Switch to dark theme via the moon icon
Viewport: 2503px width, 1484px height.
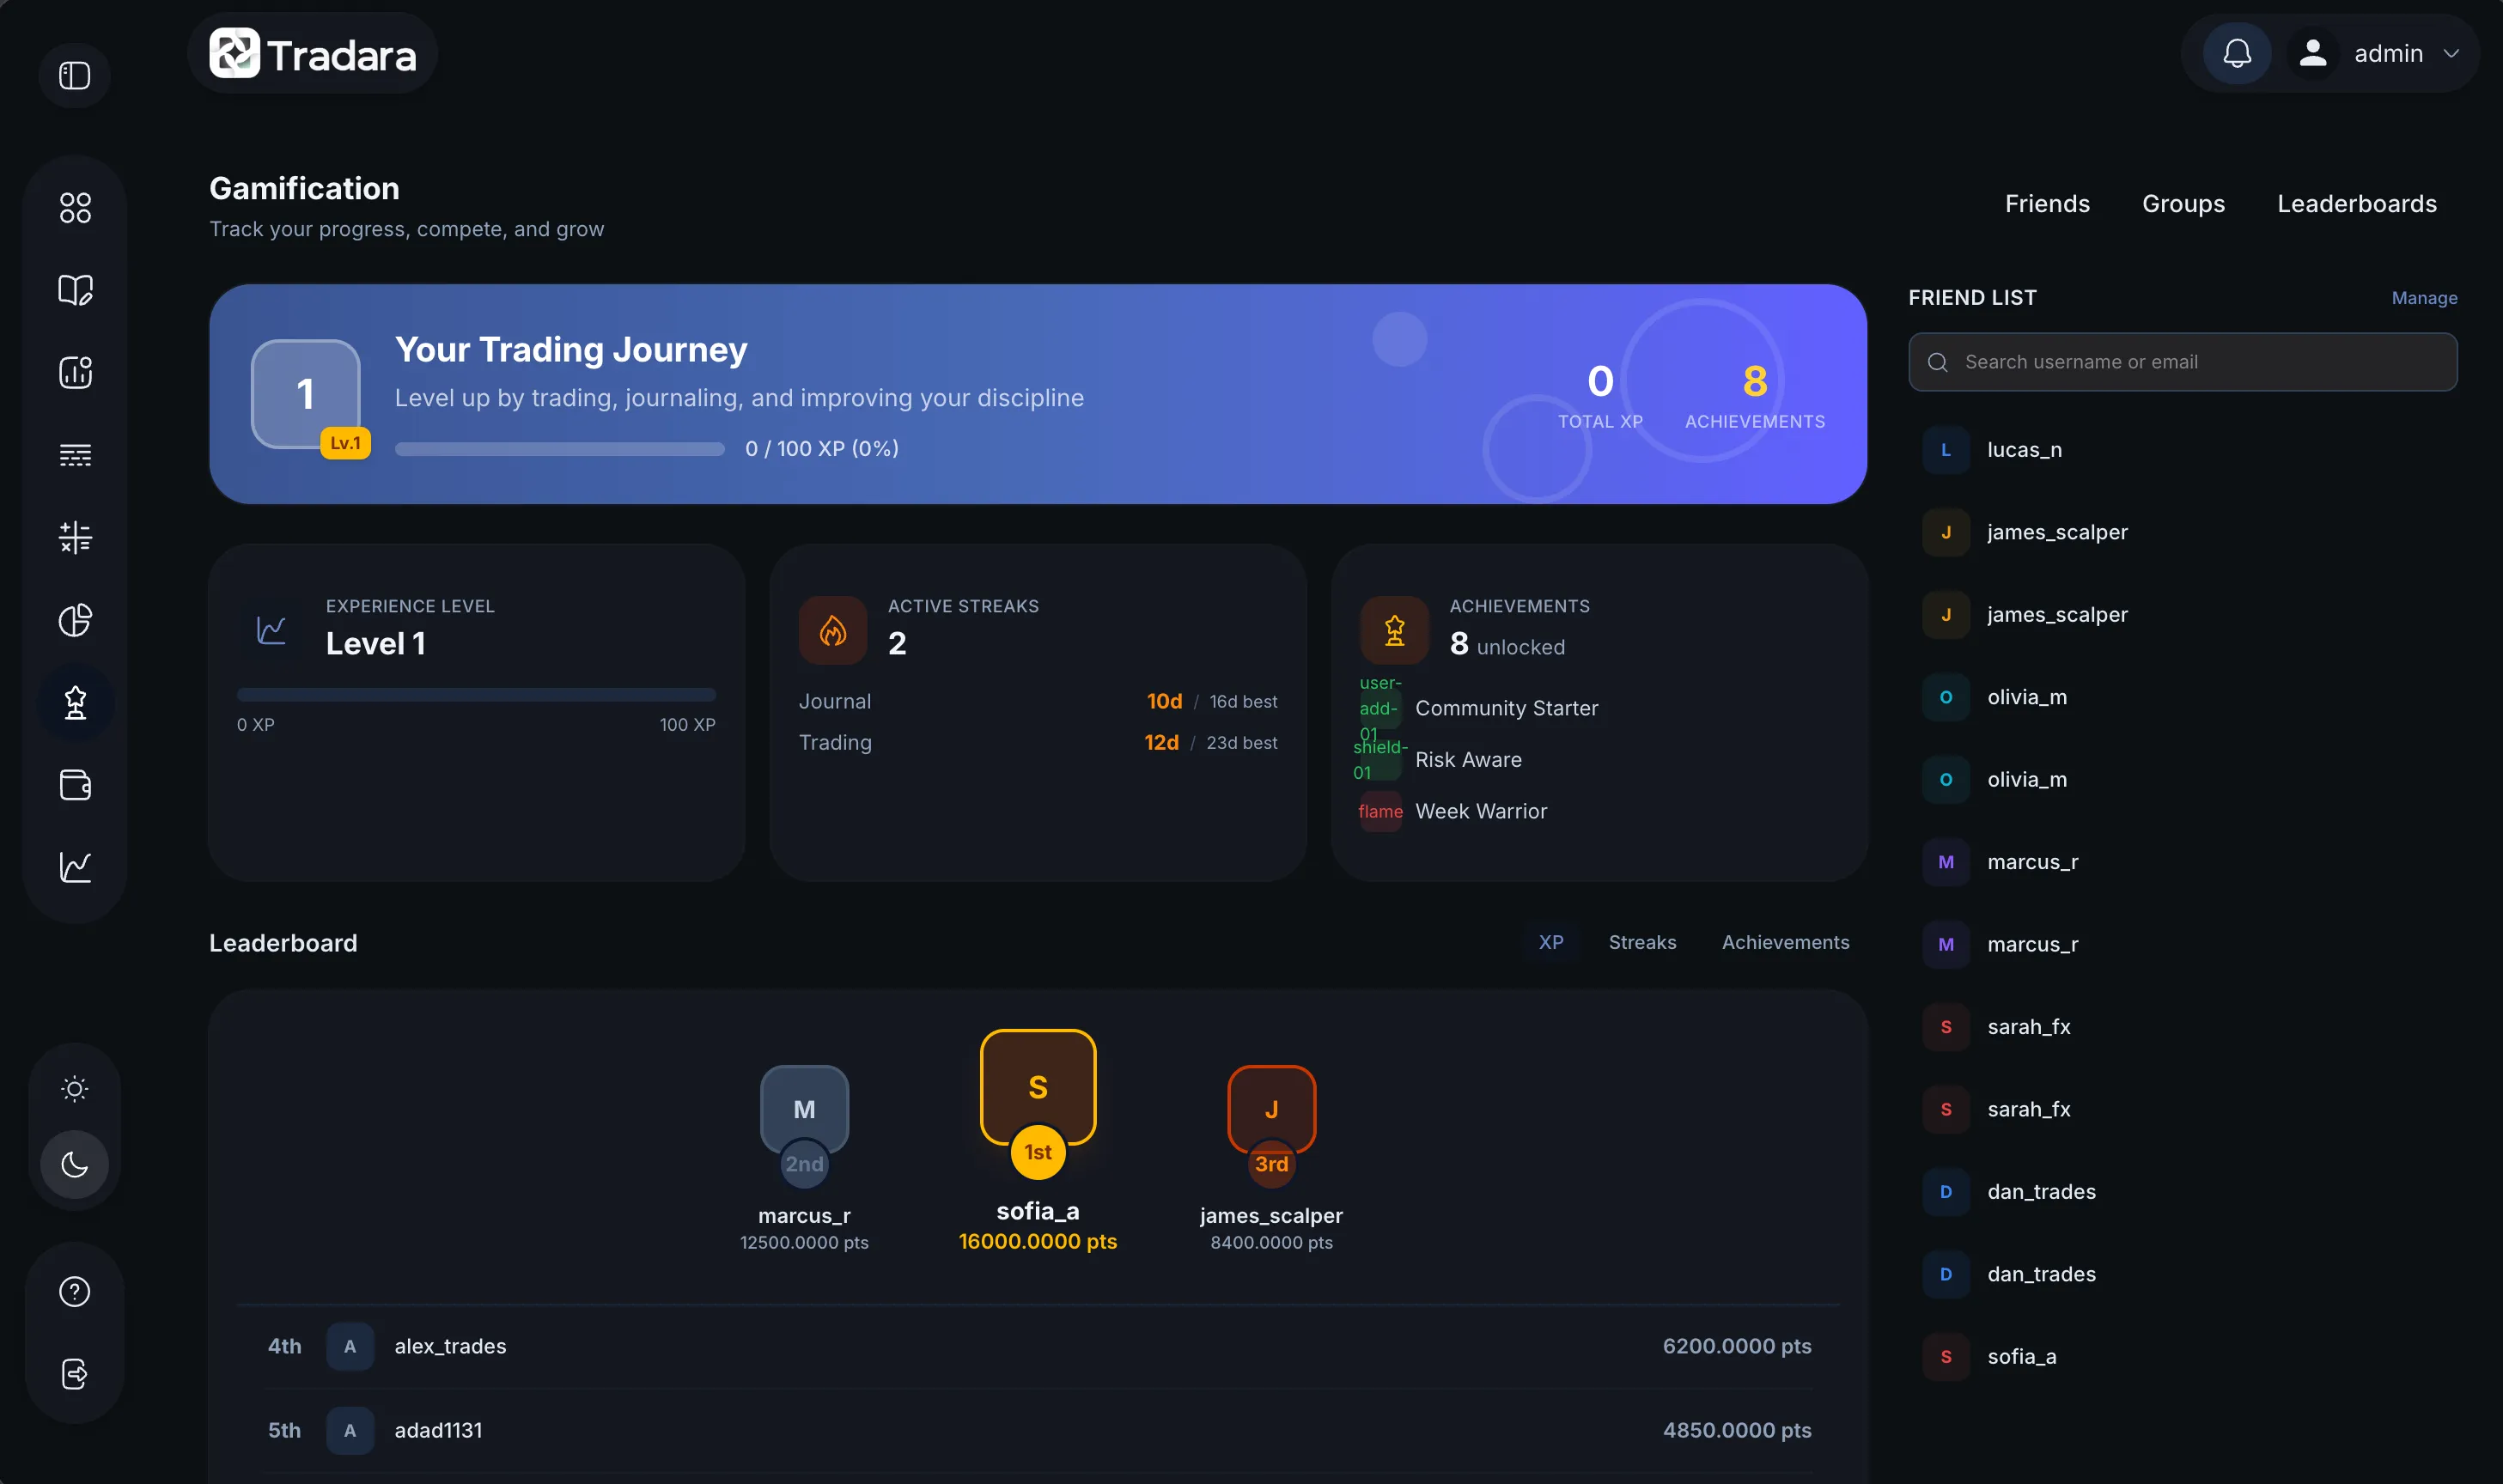tap(75, 1164)
